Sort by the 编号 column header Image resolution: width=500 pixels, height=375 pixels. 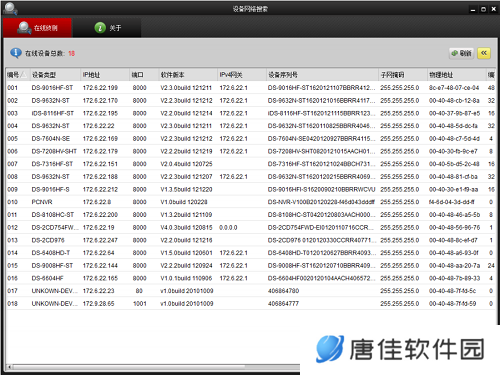click(x=17, y=75)
